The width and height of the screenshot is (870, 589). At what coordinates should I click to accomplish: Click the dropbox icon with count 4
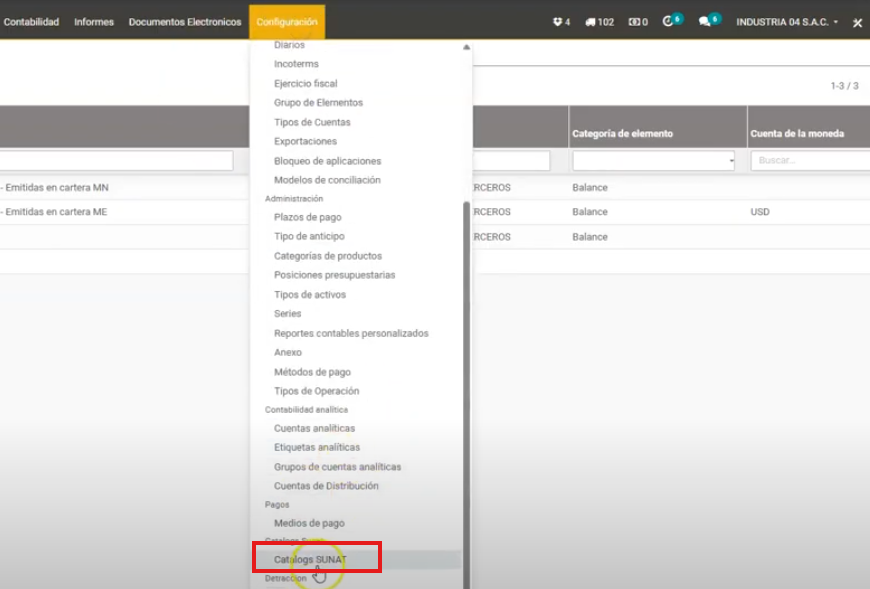click(x=561, y=22)
